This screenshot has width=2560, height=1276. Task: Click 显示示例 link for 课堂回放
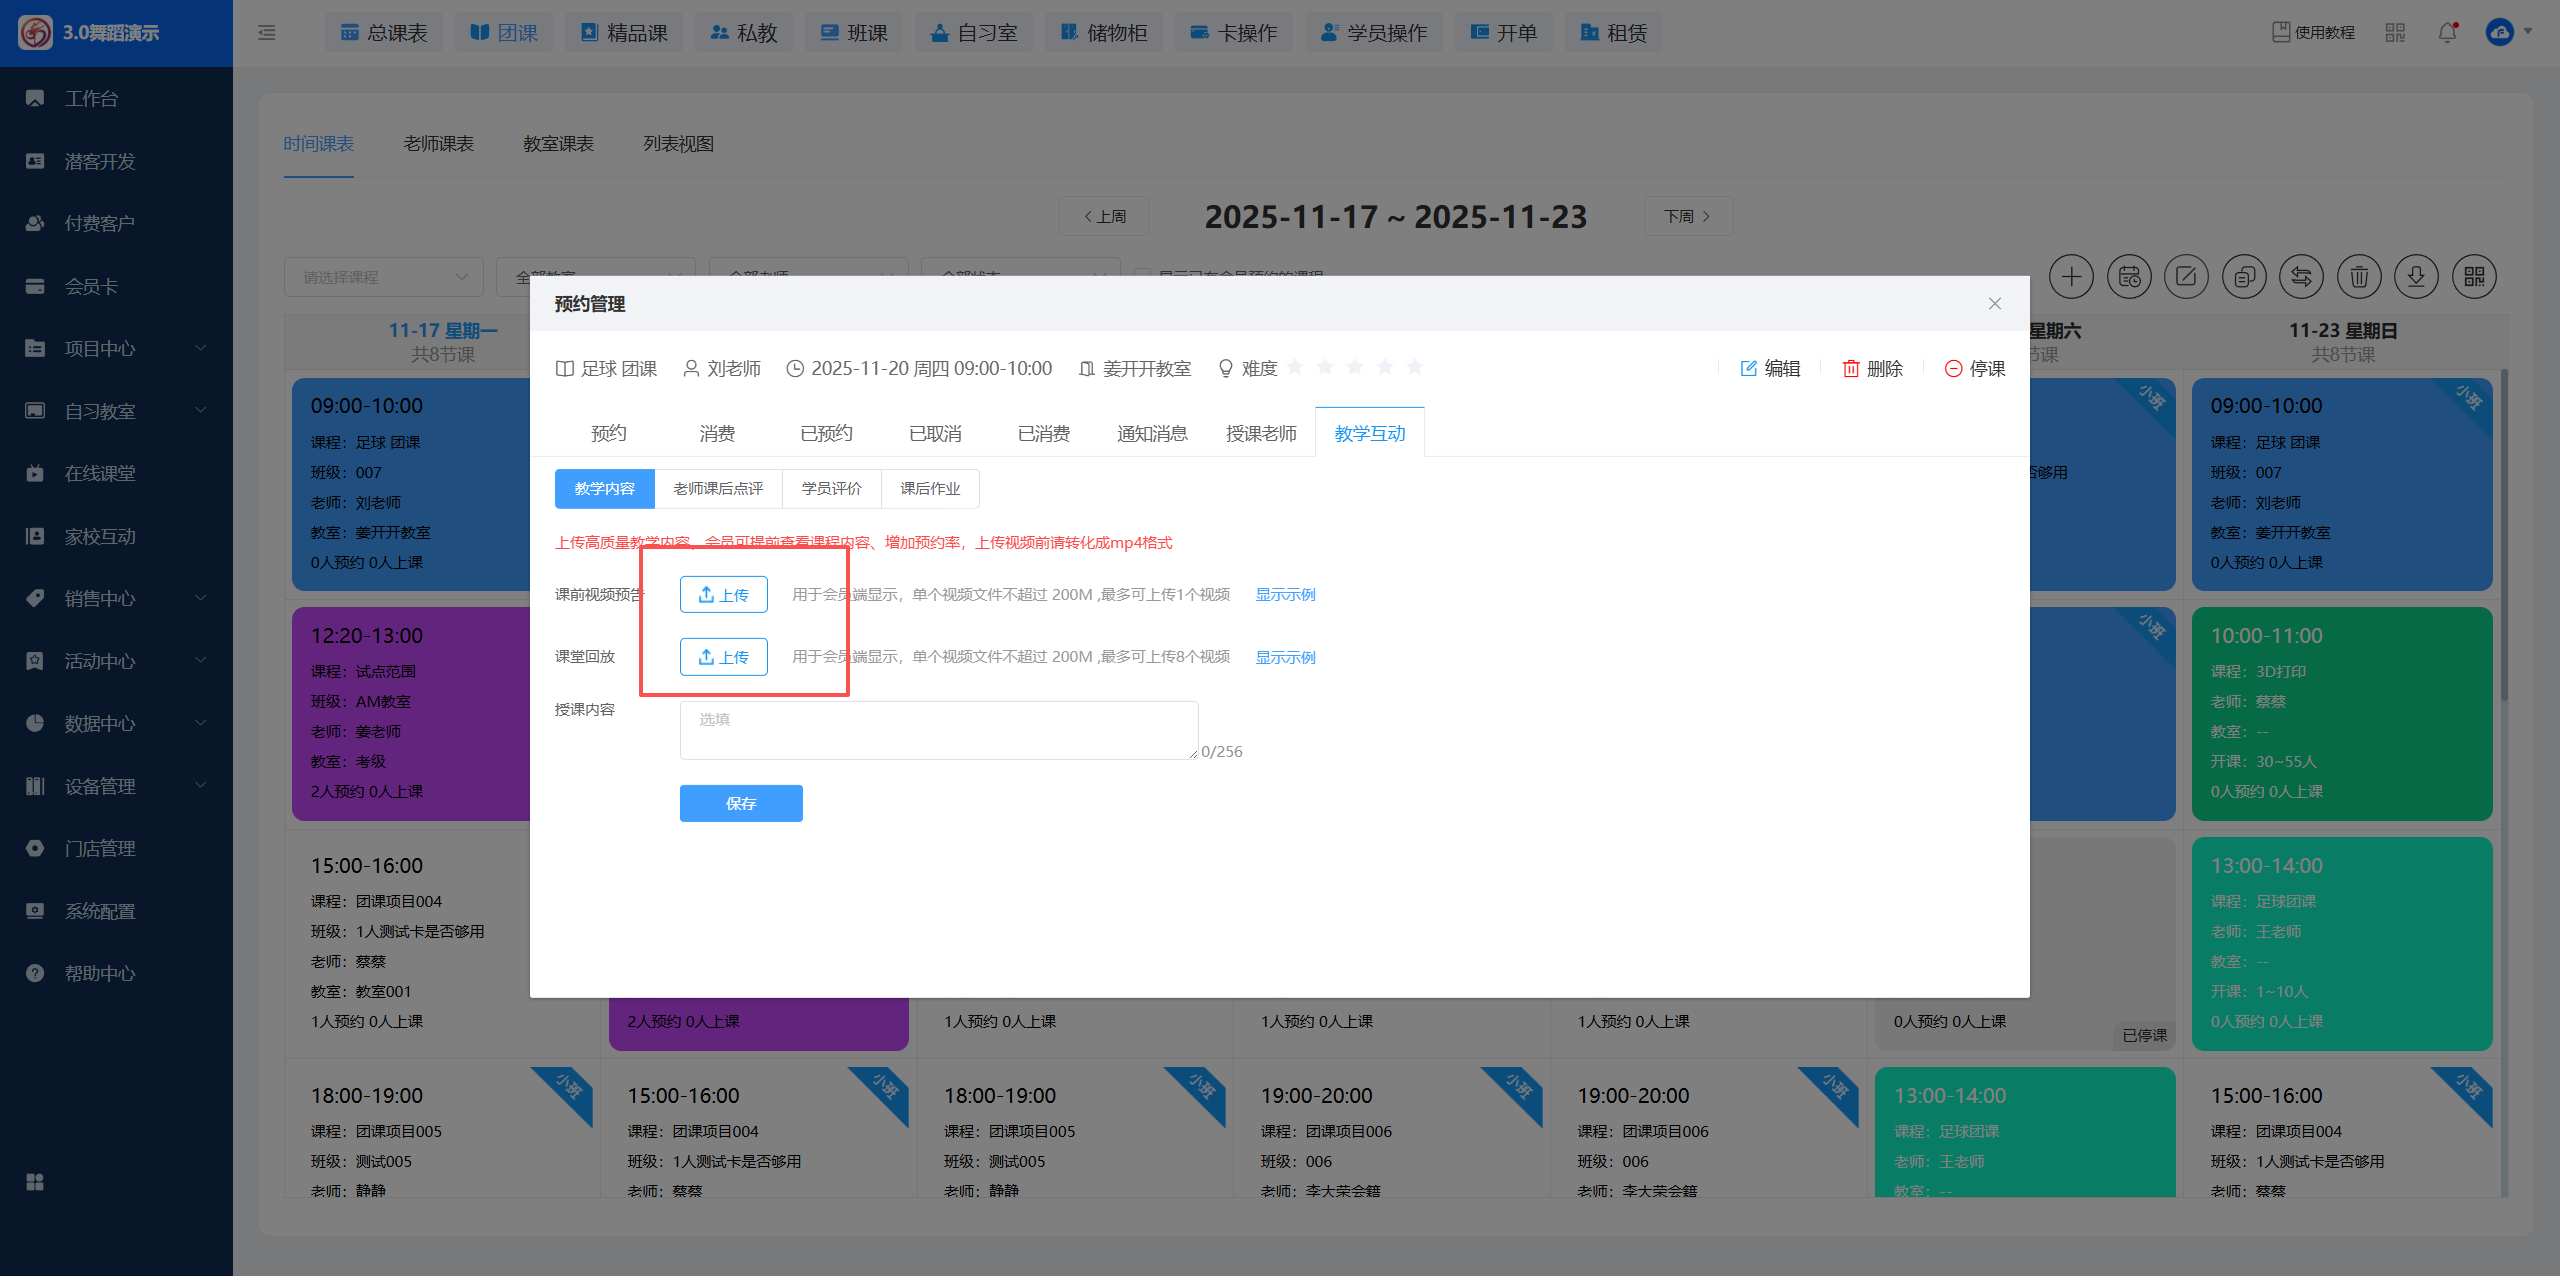1285,658
